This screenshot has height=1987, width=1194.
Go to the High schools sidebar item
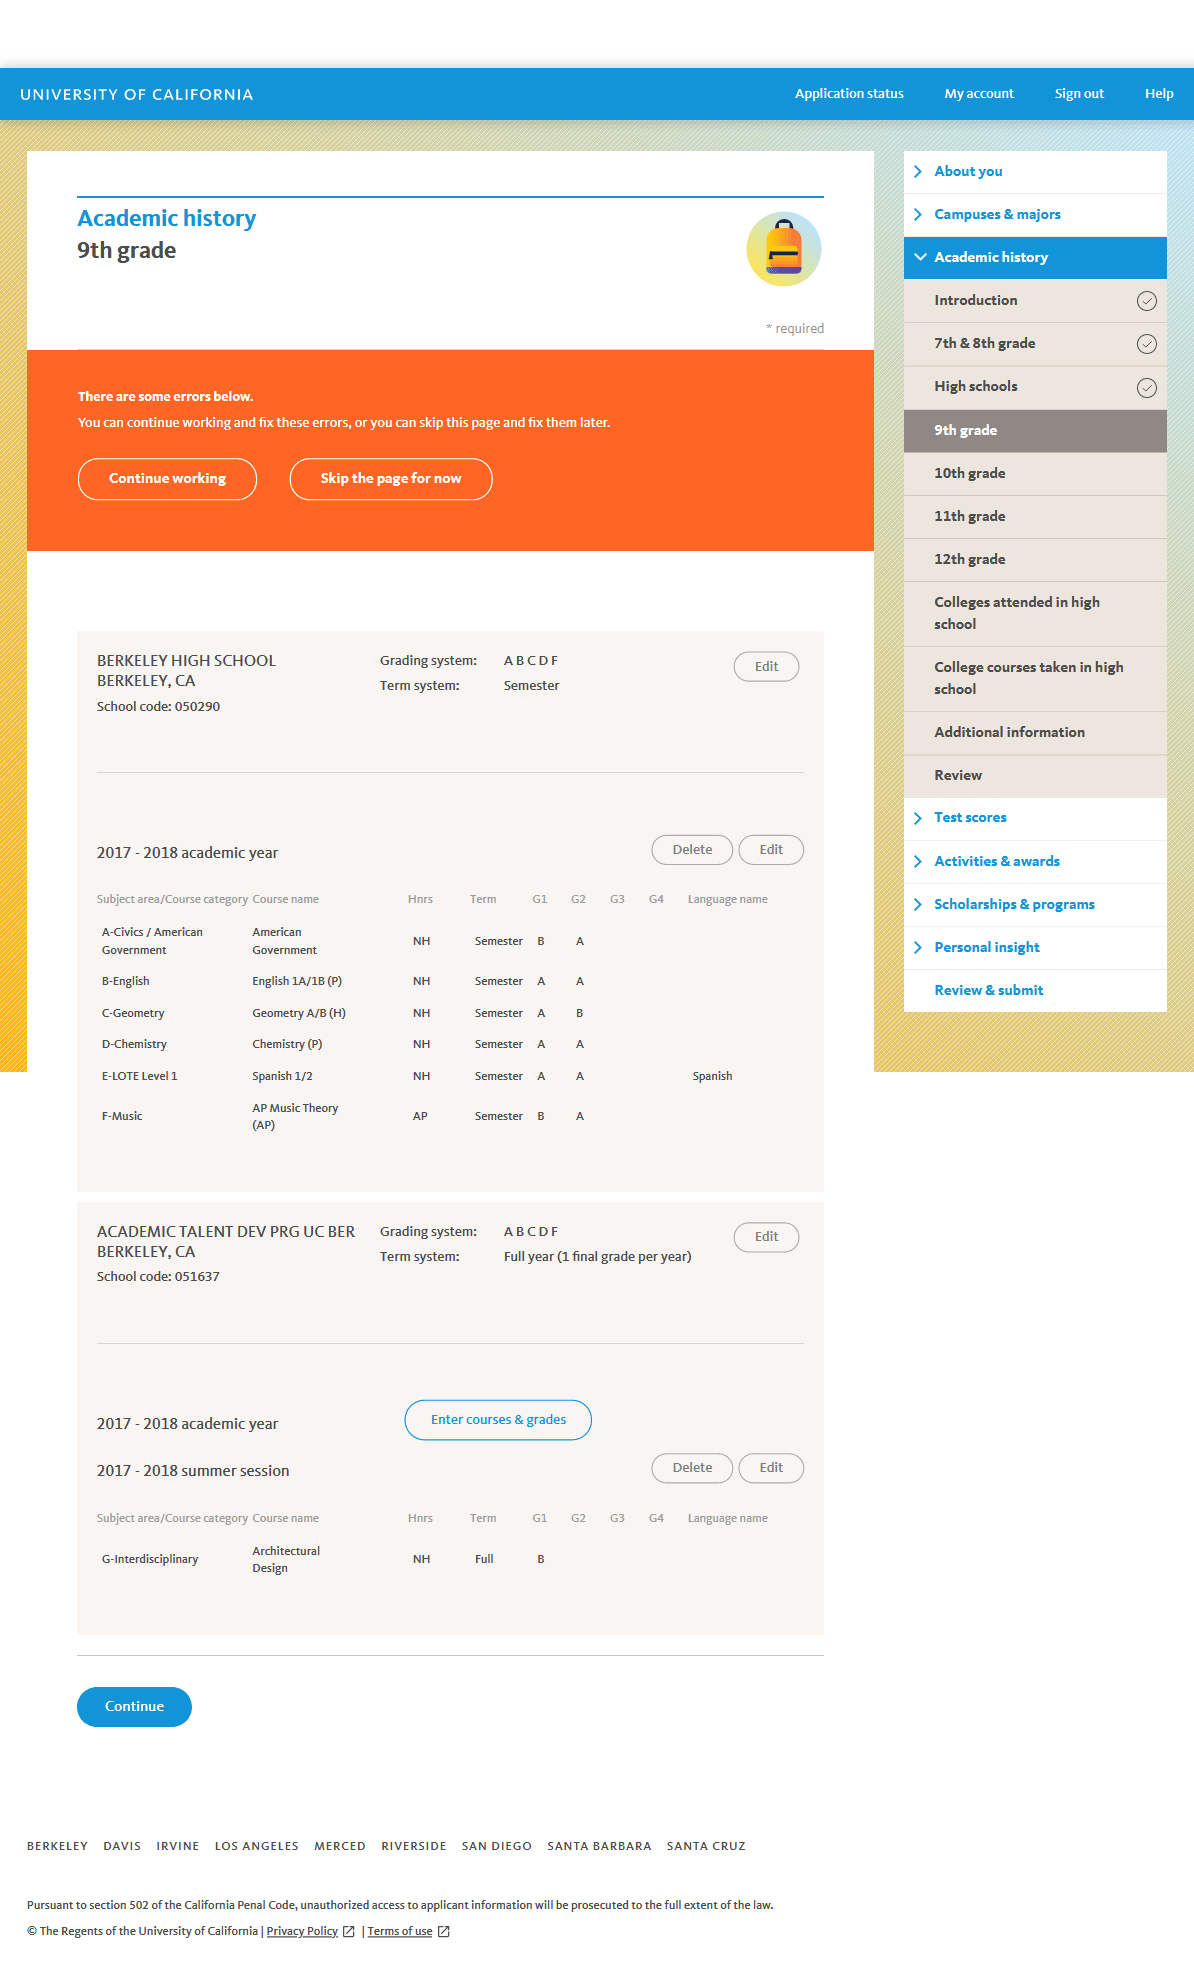point(1035,387)
